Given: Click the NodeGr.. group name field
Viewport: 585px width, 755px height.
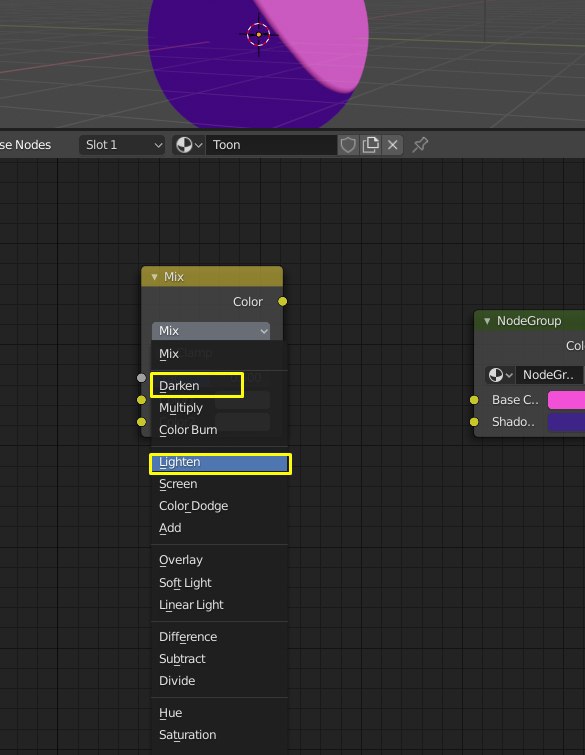Looking at the screenshot, I should pos(550,375).
